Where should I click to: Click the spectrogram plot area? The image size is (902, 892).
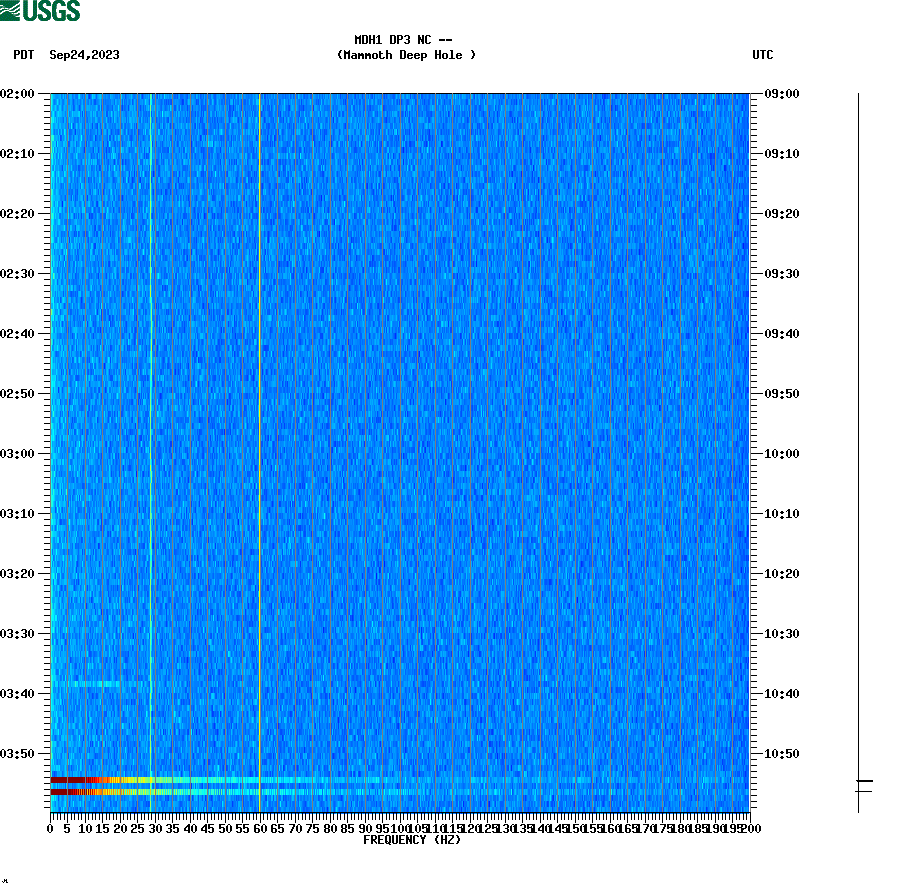400,450
